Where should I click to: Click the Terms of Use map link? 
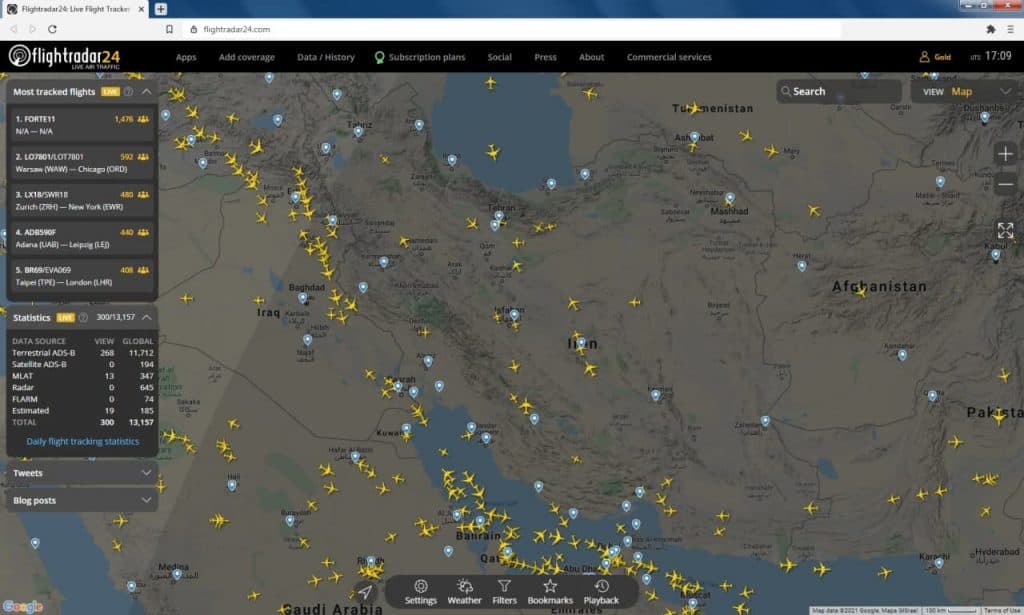click(x=1002, y=610)
